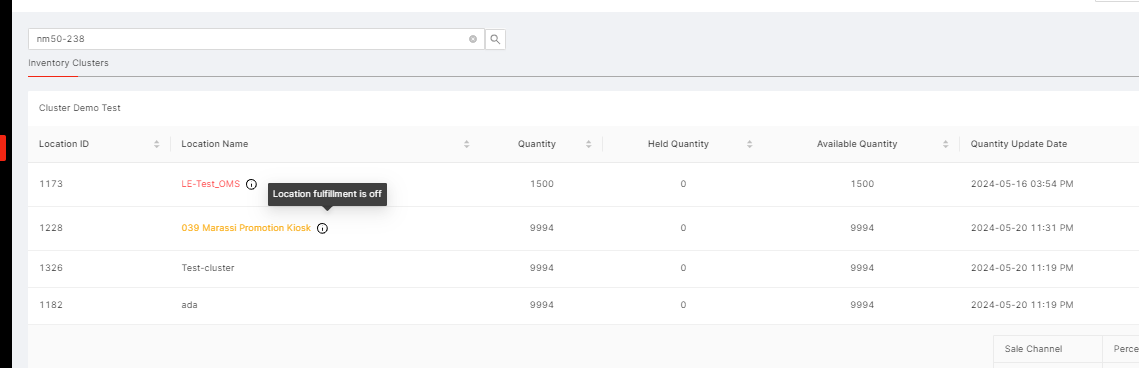Click info icon beside 039 Marassi Promotion Kiosk
The width and height of the screenshot is (1139, 368).
point(323,228)
